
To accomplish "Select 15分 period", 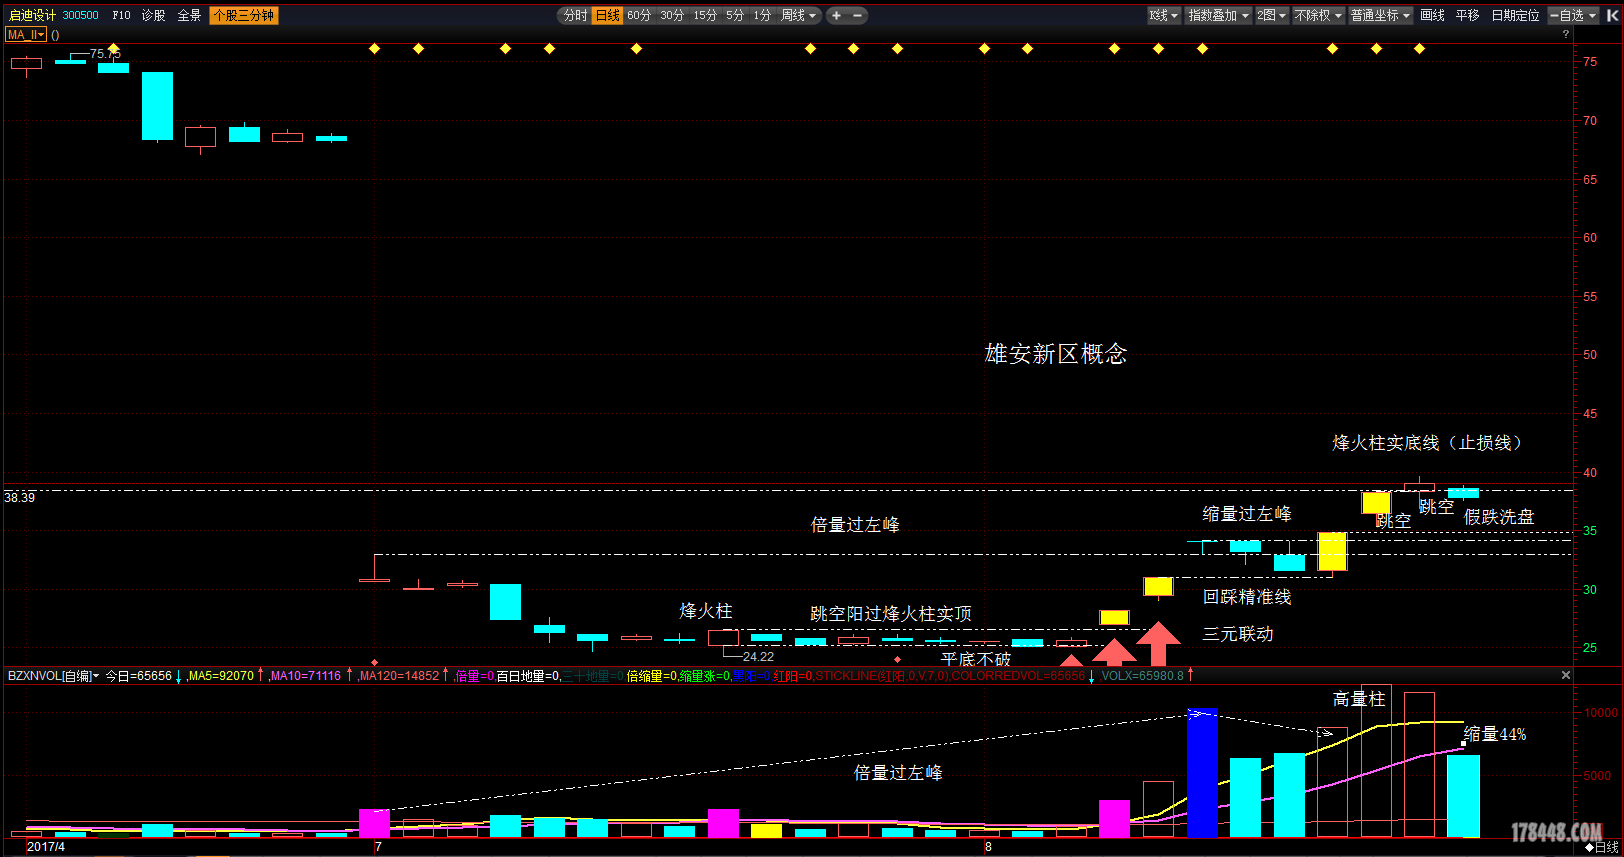I will tap(705, 15).
